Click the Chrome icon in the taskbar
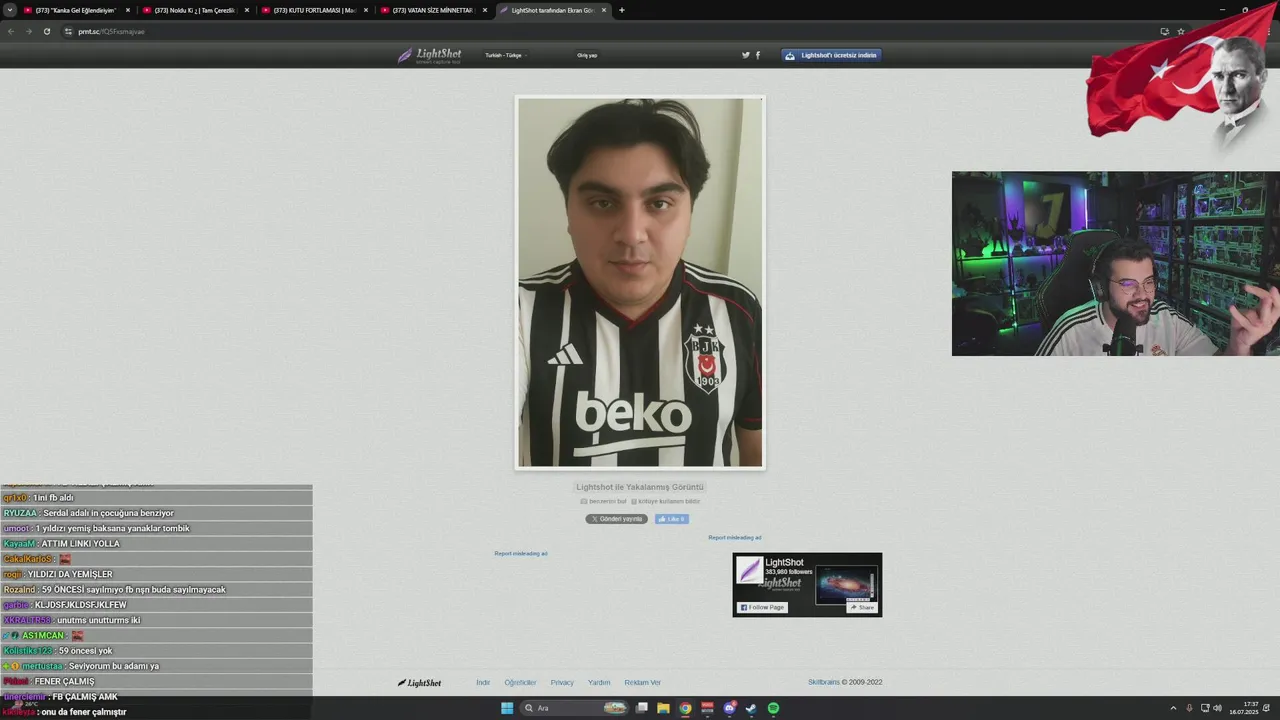 point(685,708)
